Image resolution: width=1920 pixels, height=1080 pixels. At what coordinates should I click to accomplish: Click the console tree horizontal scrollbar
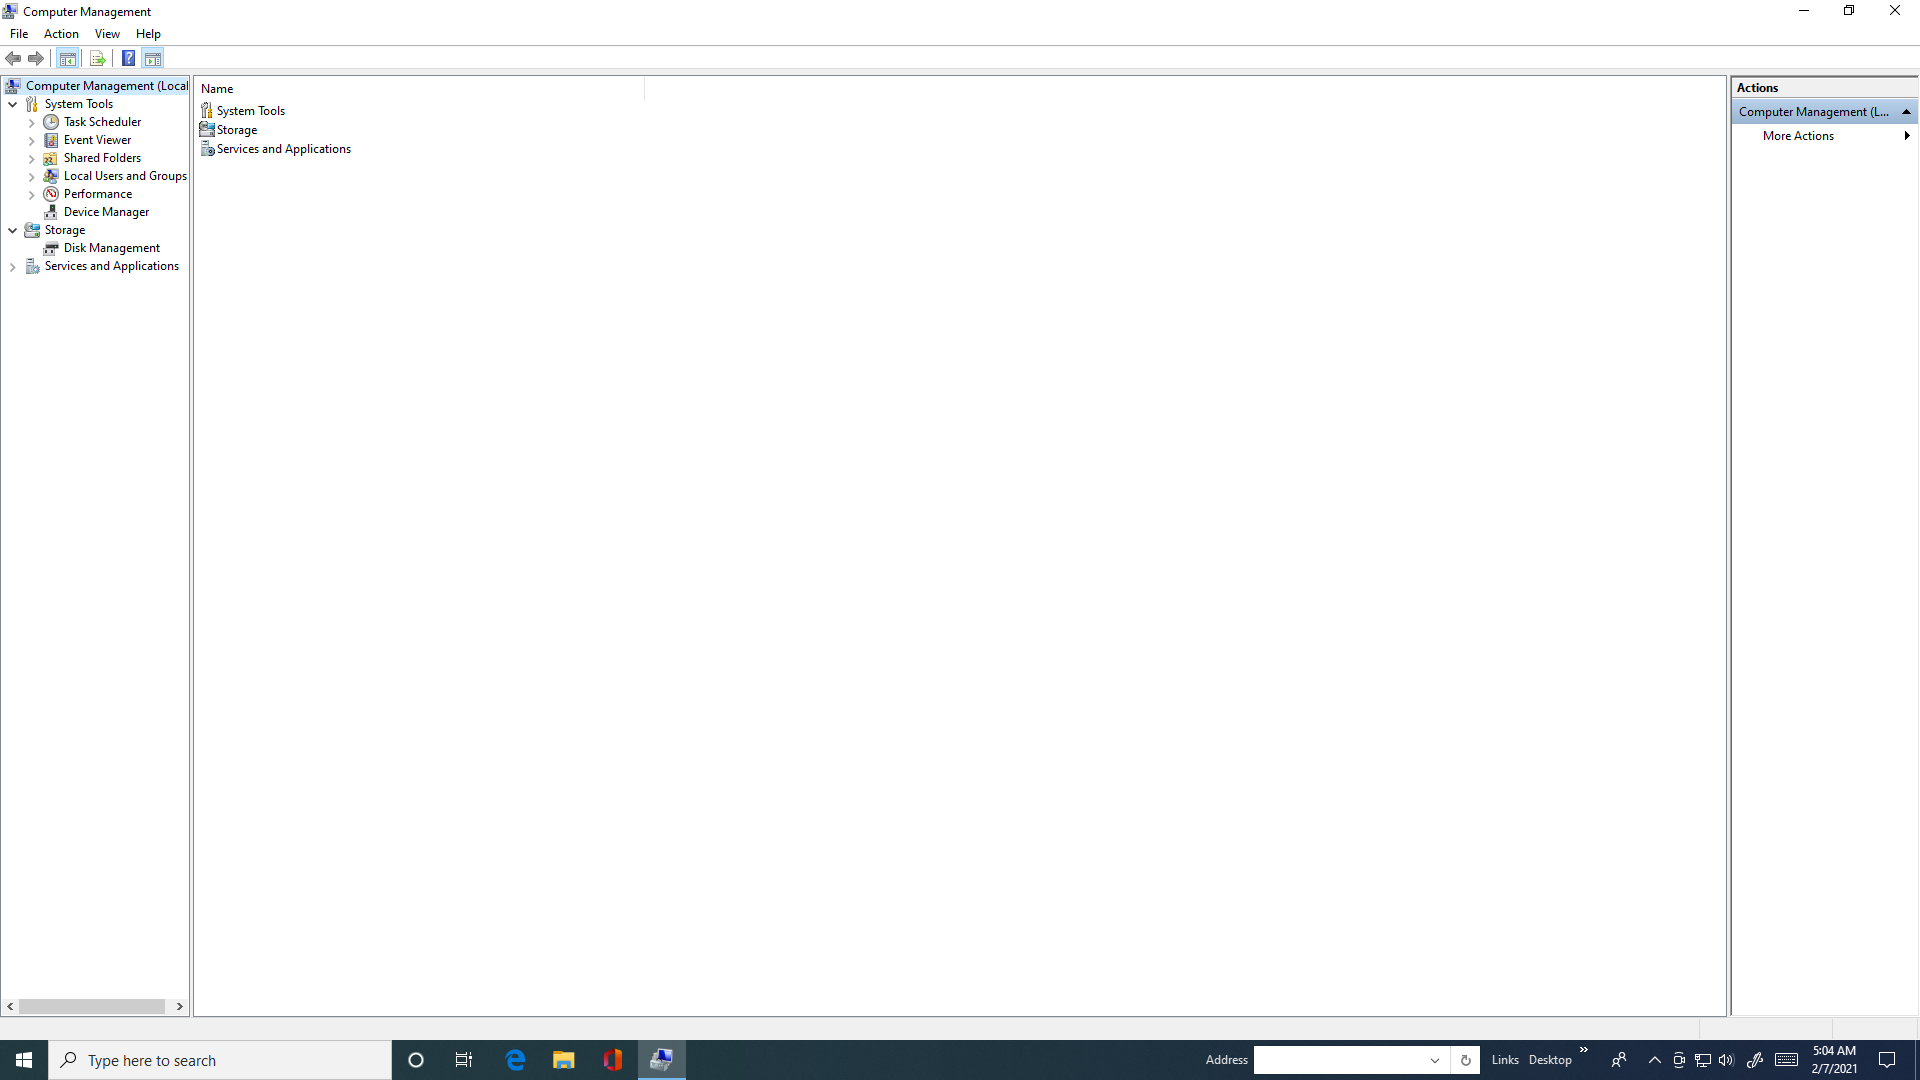pyautogui.click(x=92, y=1007)
